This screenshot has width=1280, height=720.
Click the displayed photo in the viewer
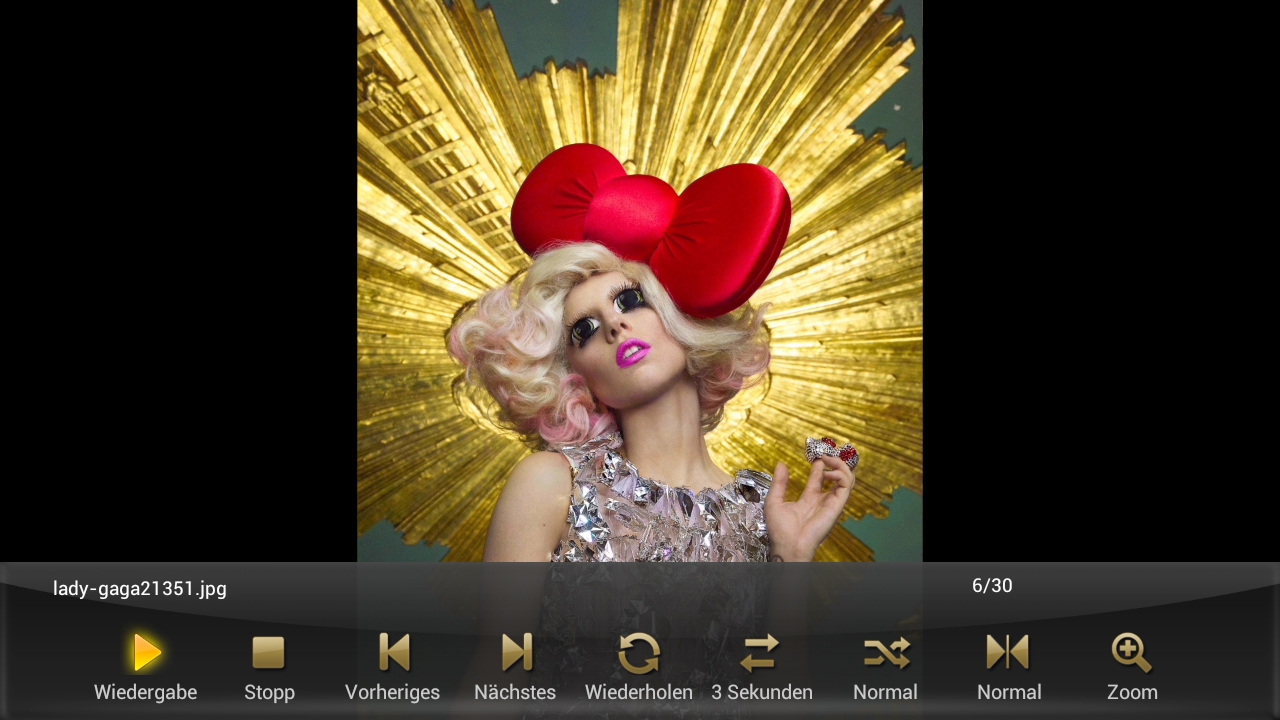pyautogui.click(x=640, y=281)
